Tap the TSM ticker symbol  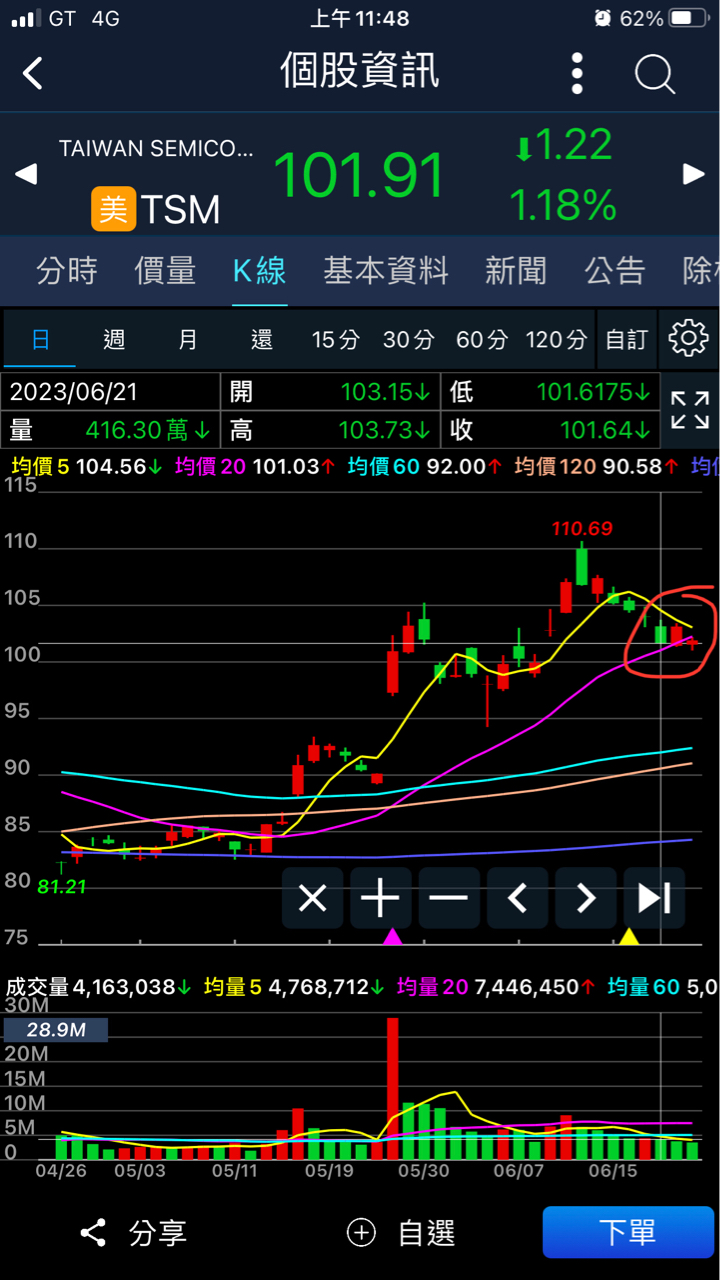(180, 209)
